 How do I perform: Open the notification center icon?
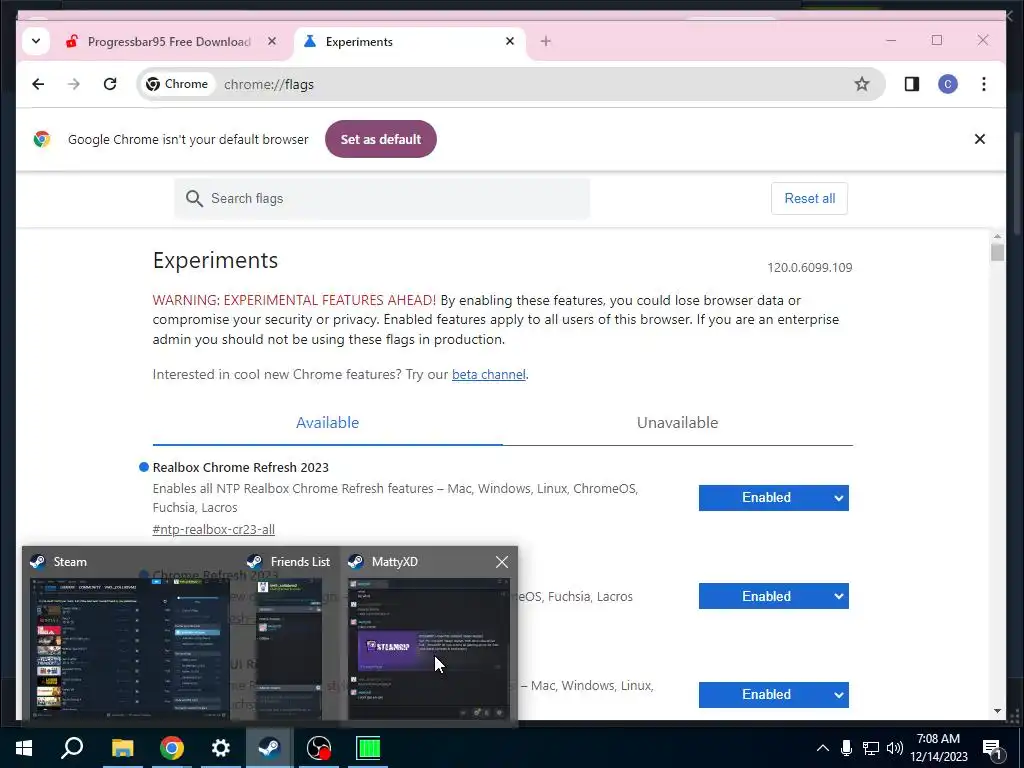coord(993,748)
